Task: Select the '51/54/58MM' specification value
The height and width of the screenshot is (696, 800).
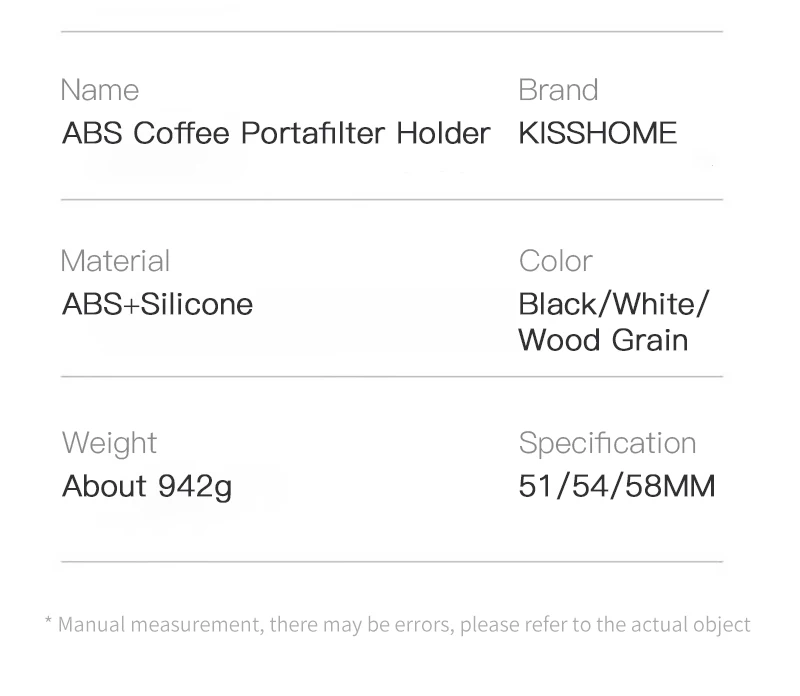Action: [617, 487]
